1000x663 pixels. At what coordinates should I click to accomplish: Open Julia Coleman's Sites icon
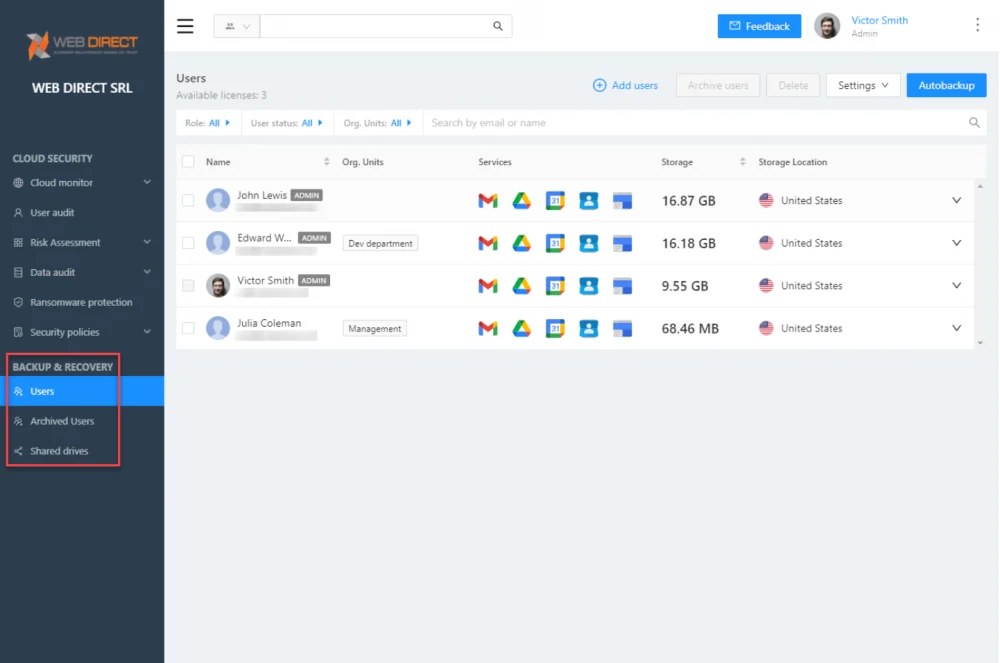[x=622, y=329]
